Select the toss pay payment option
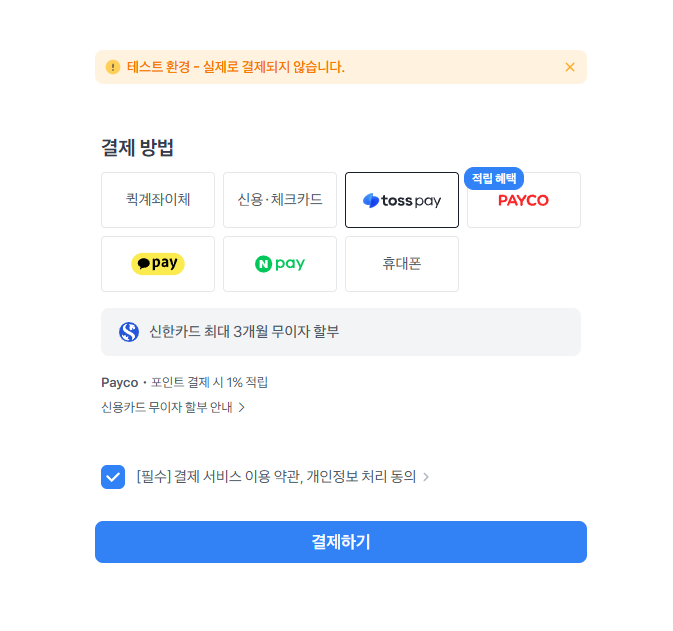 pos(402,200)
